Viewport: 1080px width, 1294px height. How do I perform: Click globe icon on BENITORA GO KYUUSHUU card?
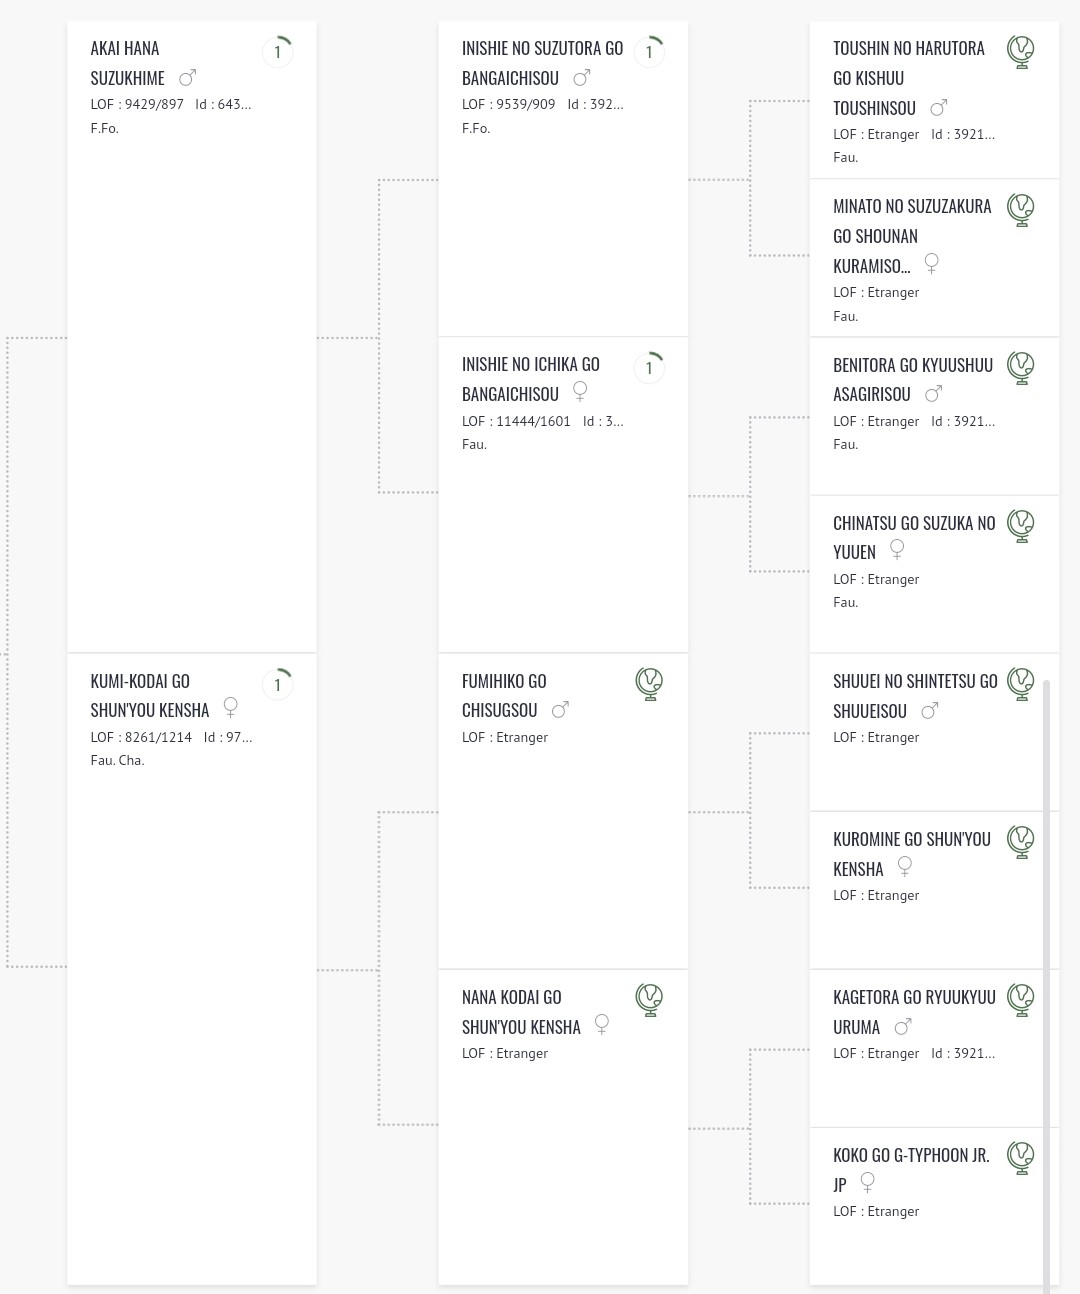1020,367
